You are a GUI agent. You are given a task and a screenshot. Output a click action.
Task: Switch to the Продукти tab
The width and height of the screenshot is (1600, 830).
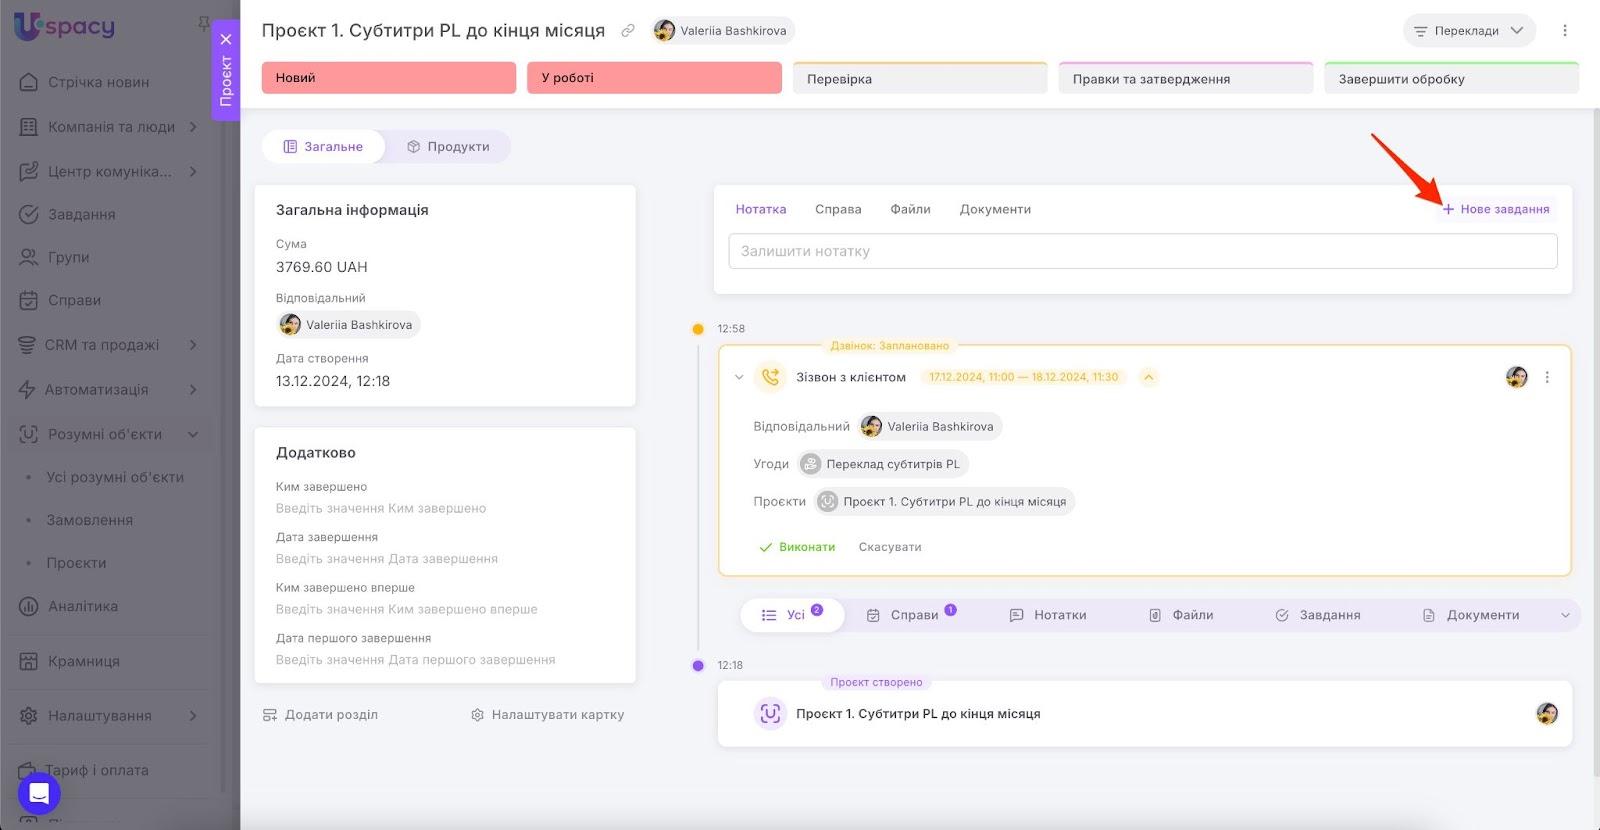[448, 146]
